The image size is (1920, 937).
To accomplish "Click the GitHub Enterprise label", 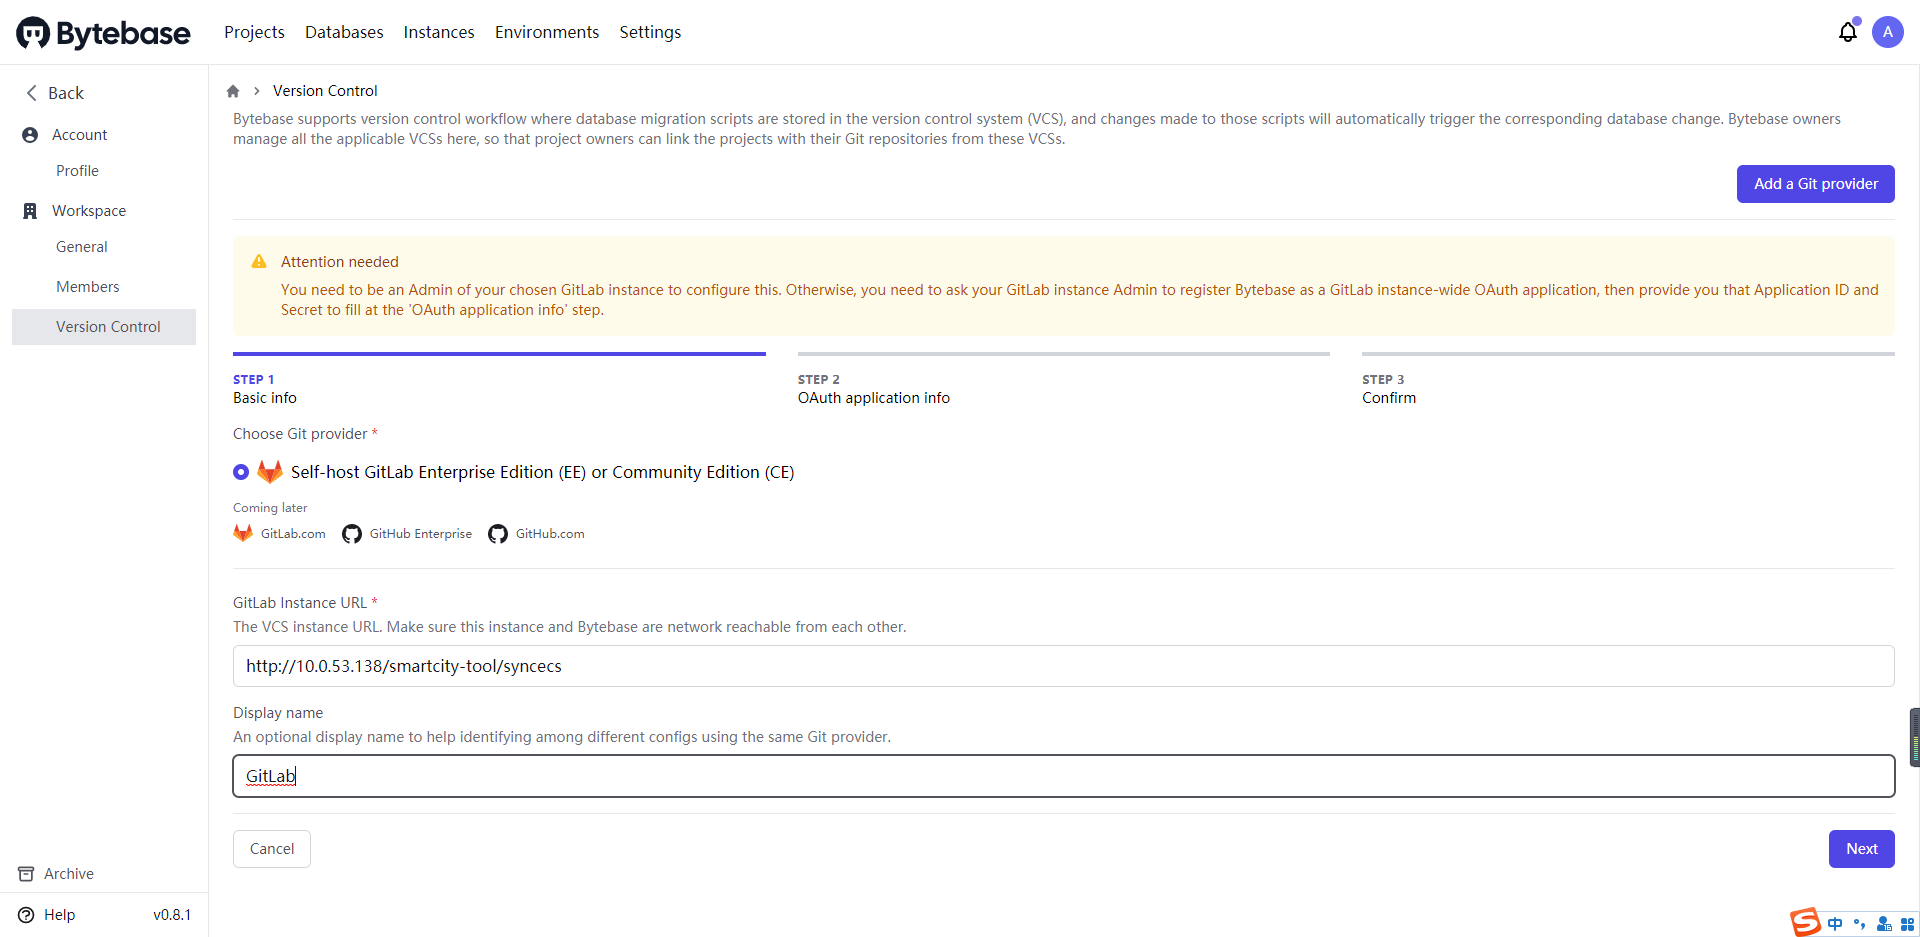I will pos(421,534).
